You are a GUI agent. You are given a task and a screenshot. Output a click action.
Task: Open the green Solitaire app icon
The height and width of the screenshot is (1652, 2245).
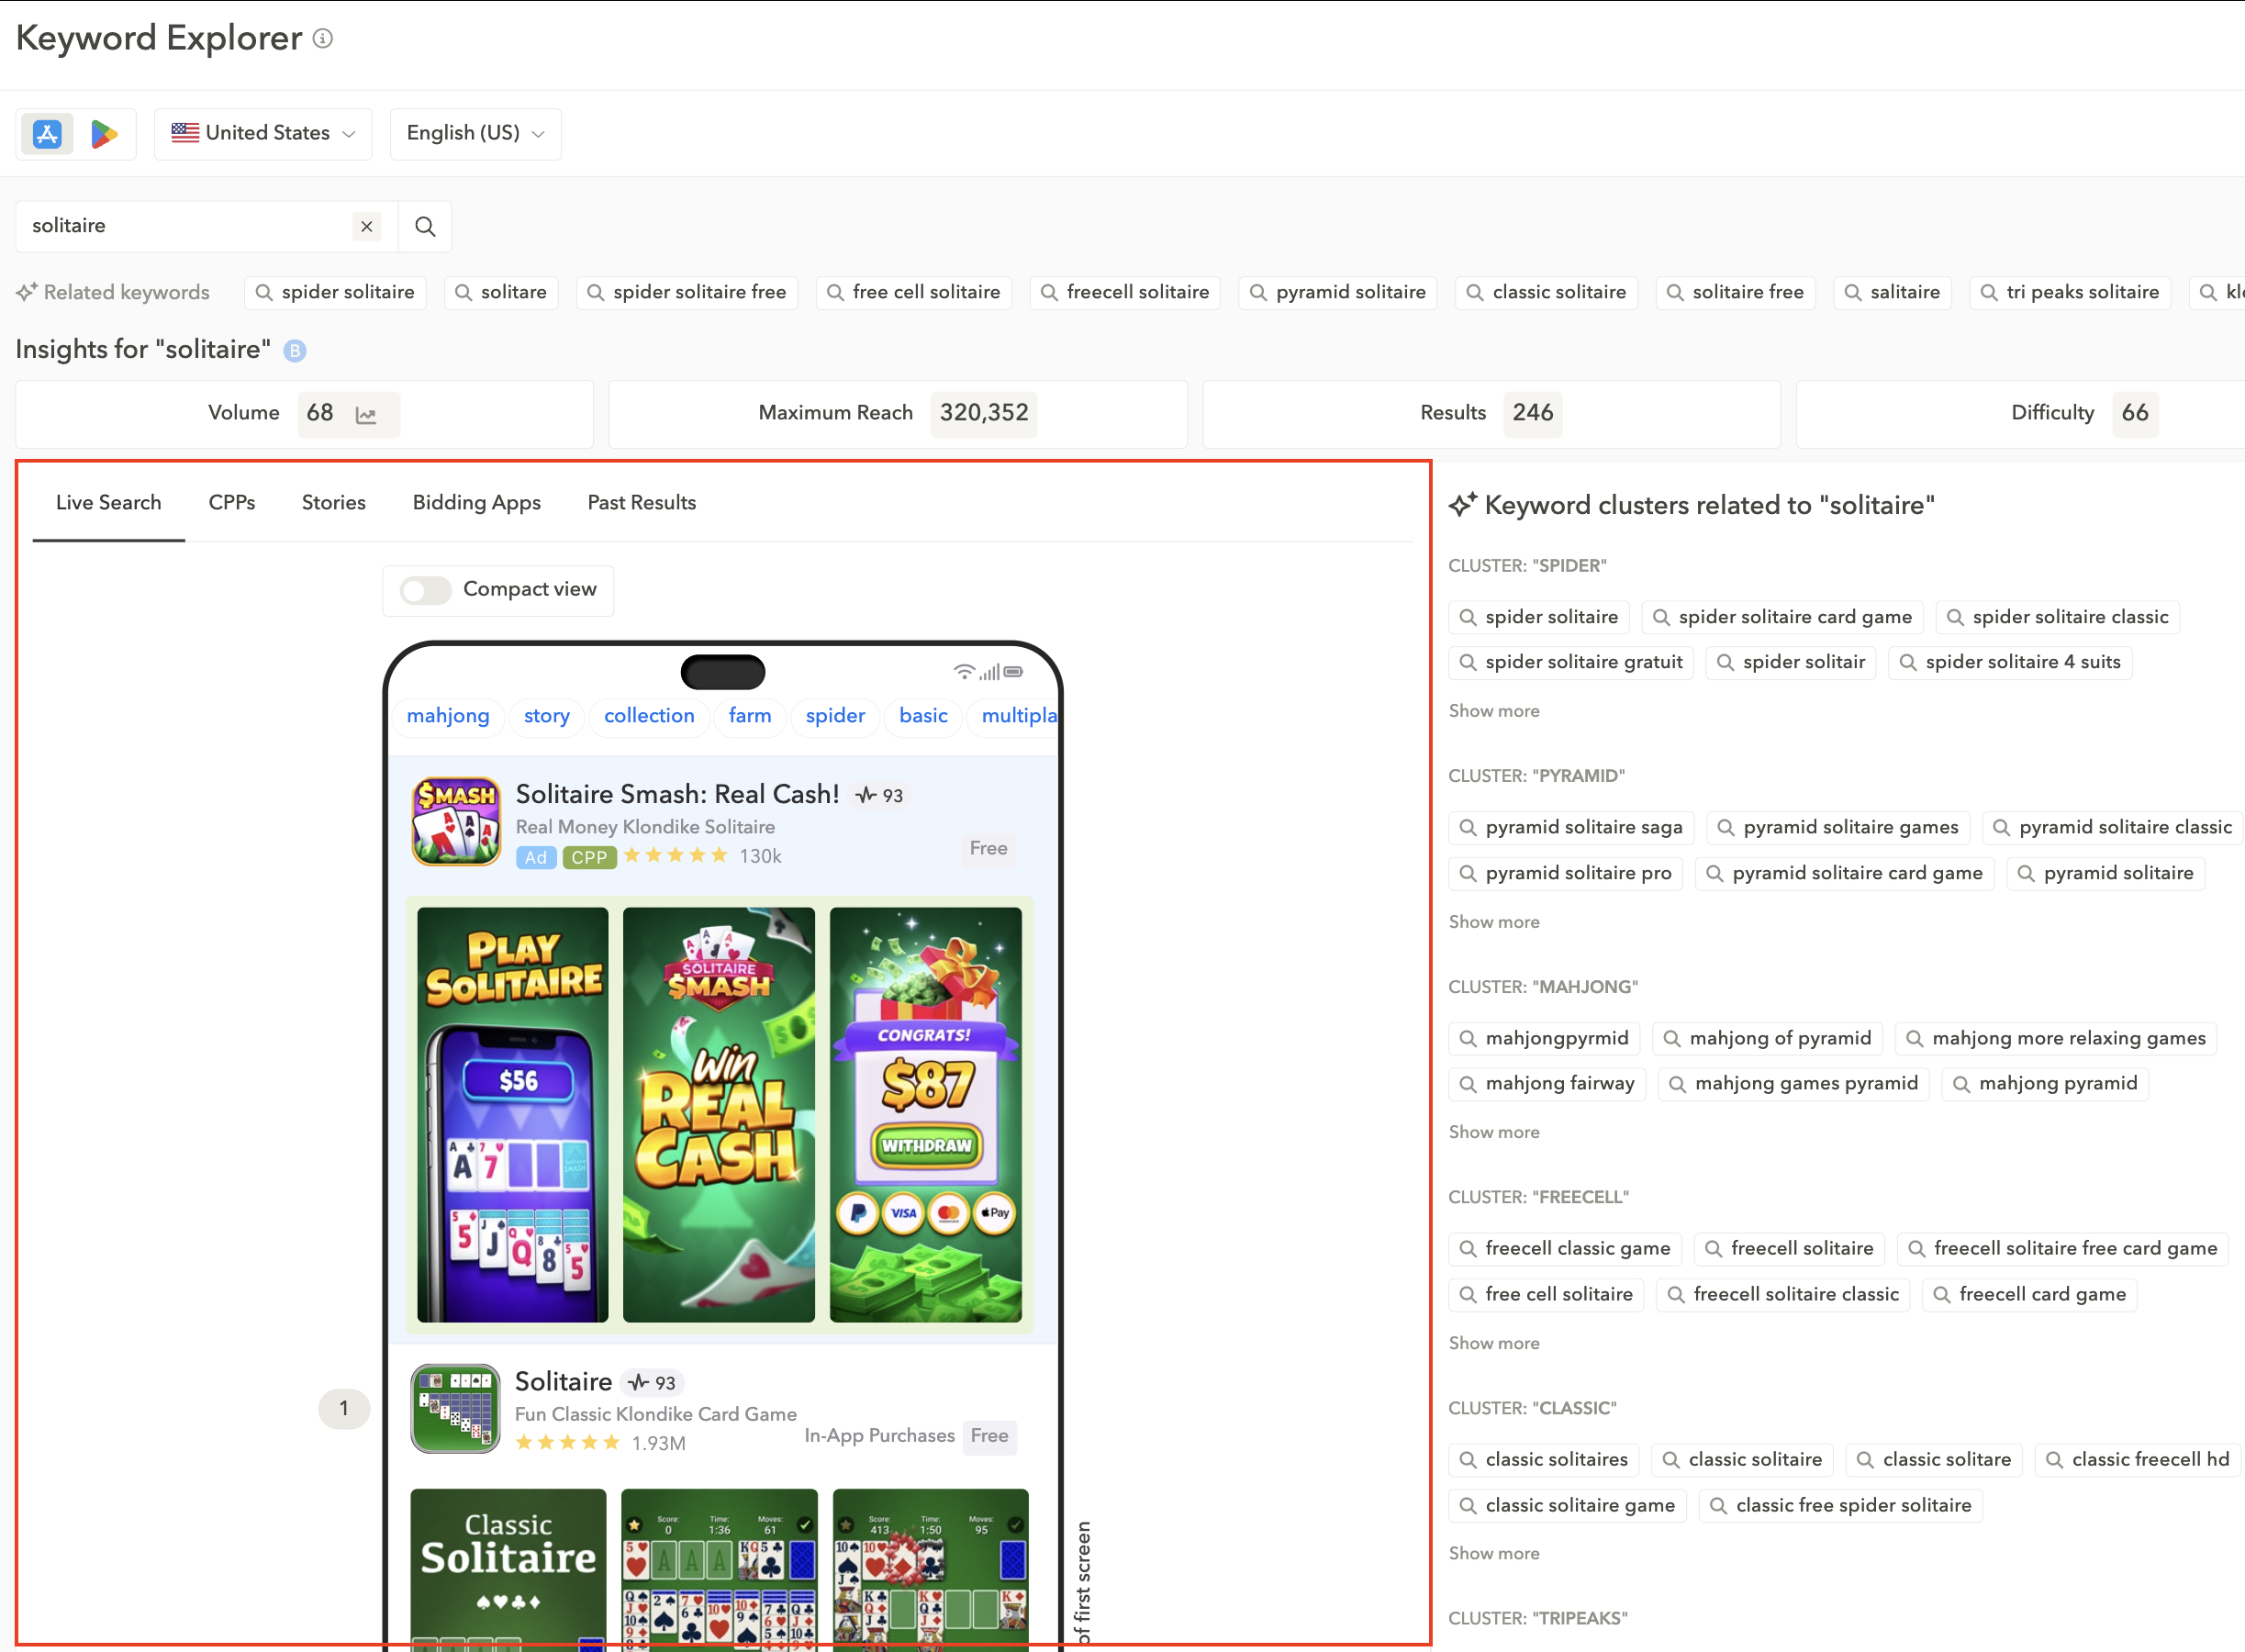point(456,1408)
